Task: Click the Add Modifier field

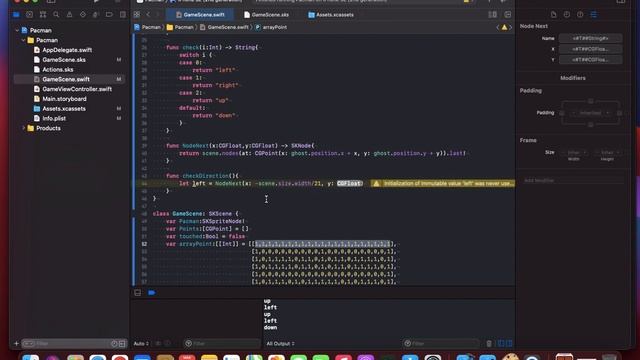Action: [x=573, y=180]
